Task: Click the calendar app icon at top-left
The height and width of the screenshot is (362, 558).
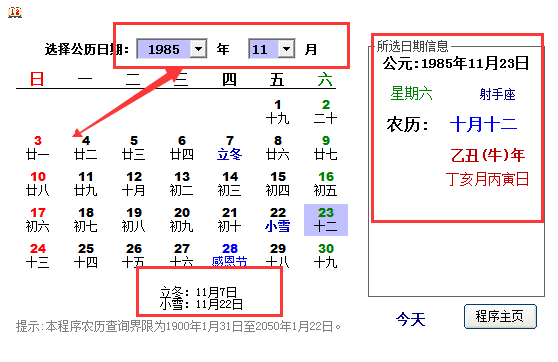Action: 15,12
